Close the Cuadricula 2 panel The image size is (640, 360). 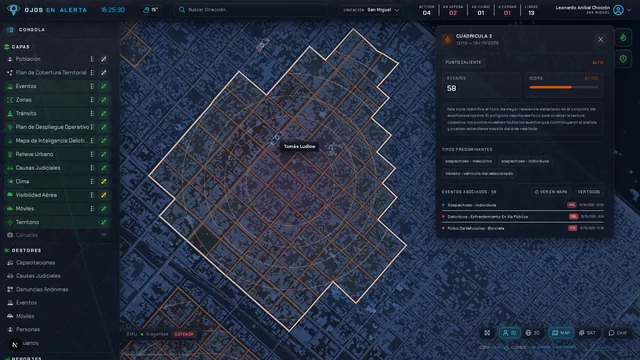(x=600, y=40)
